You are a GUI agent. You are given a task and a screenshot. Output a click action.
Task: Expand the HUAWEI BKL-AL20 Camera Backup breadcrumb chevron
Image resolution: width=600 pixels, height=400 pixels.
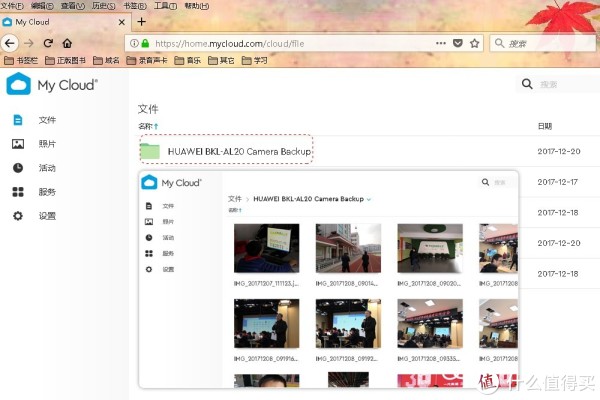click(x=369, y=199)
